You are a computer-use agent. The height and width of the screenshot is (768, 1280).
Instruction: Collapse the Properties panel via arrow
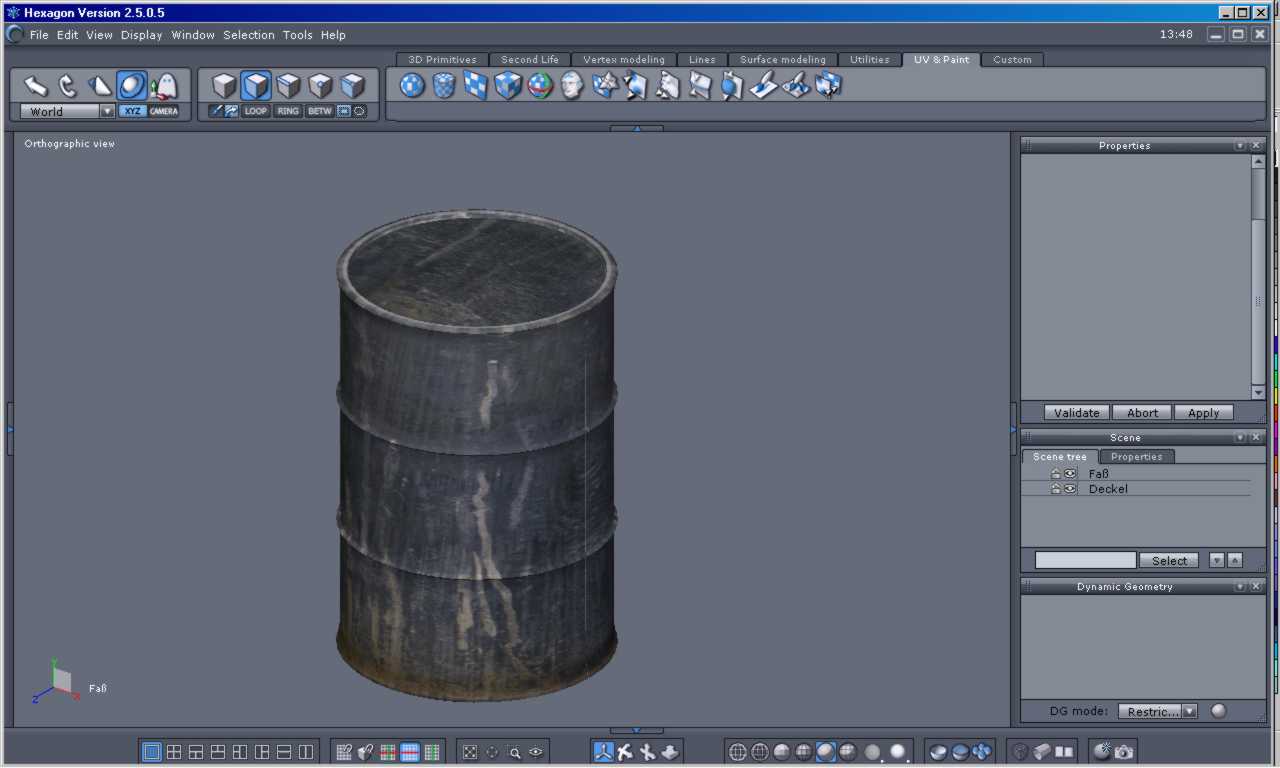click(x=1240, y=146)
